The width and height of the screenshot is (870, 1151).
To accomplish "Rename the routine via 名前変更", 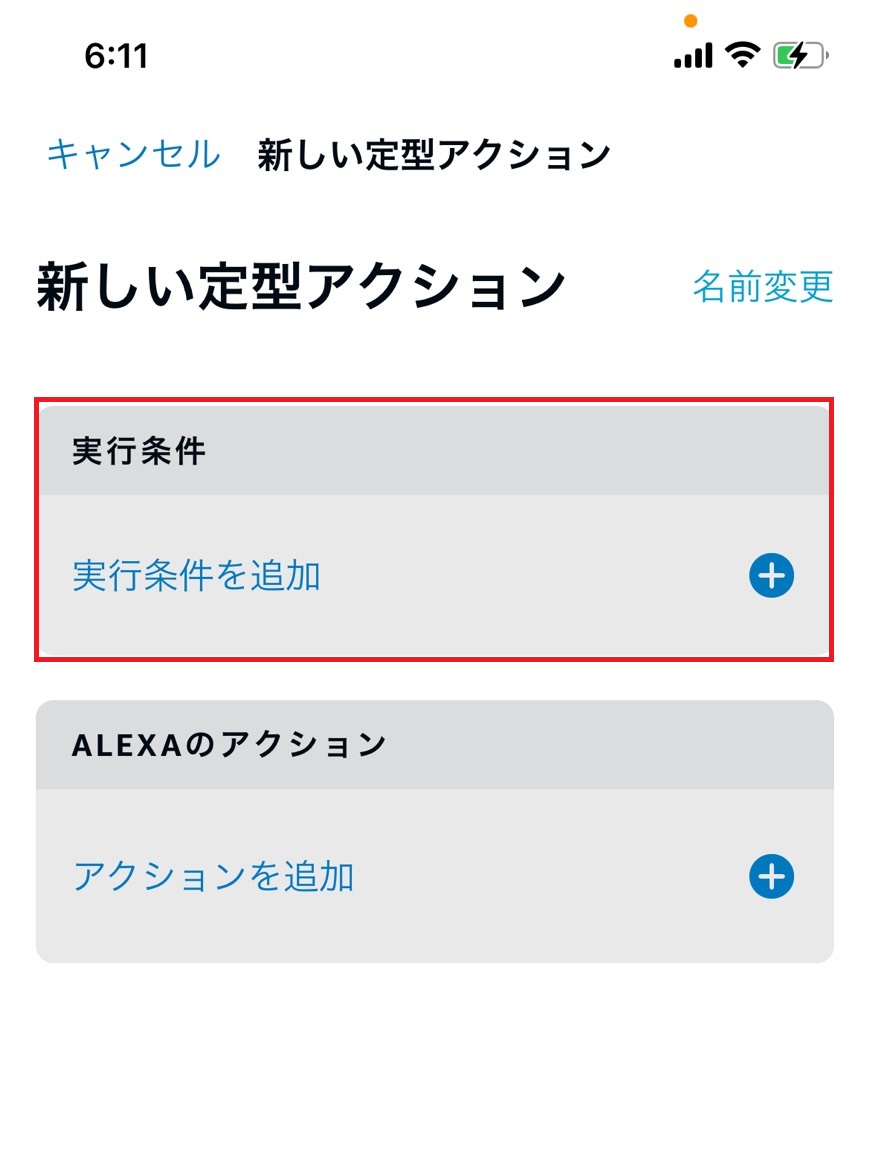I will (763, 287).
